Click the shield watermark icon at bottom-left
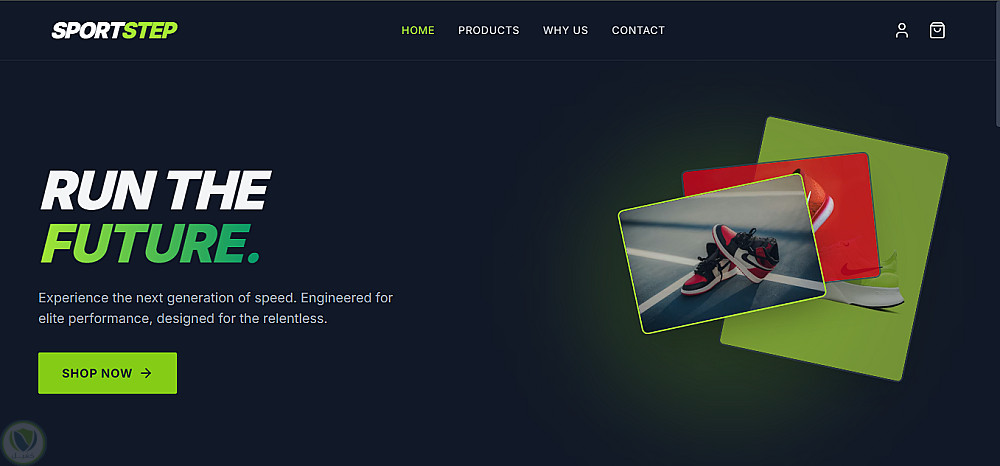The image size is (1000, 466). click(x=24, y=442)
